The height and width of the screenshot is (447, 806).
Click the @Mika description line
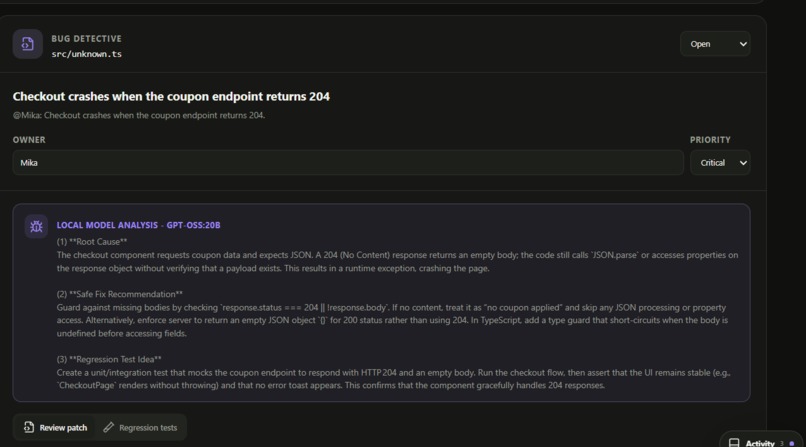139,116
